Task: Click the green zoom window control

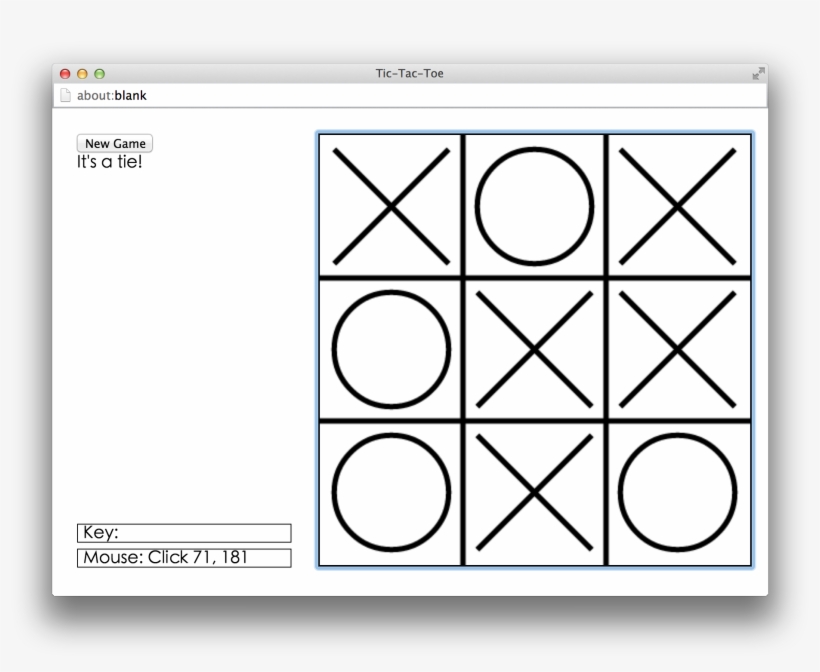Action: (x=97, y=72)
